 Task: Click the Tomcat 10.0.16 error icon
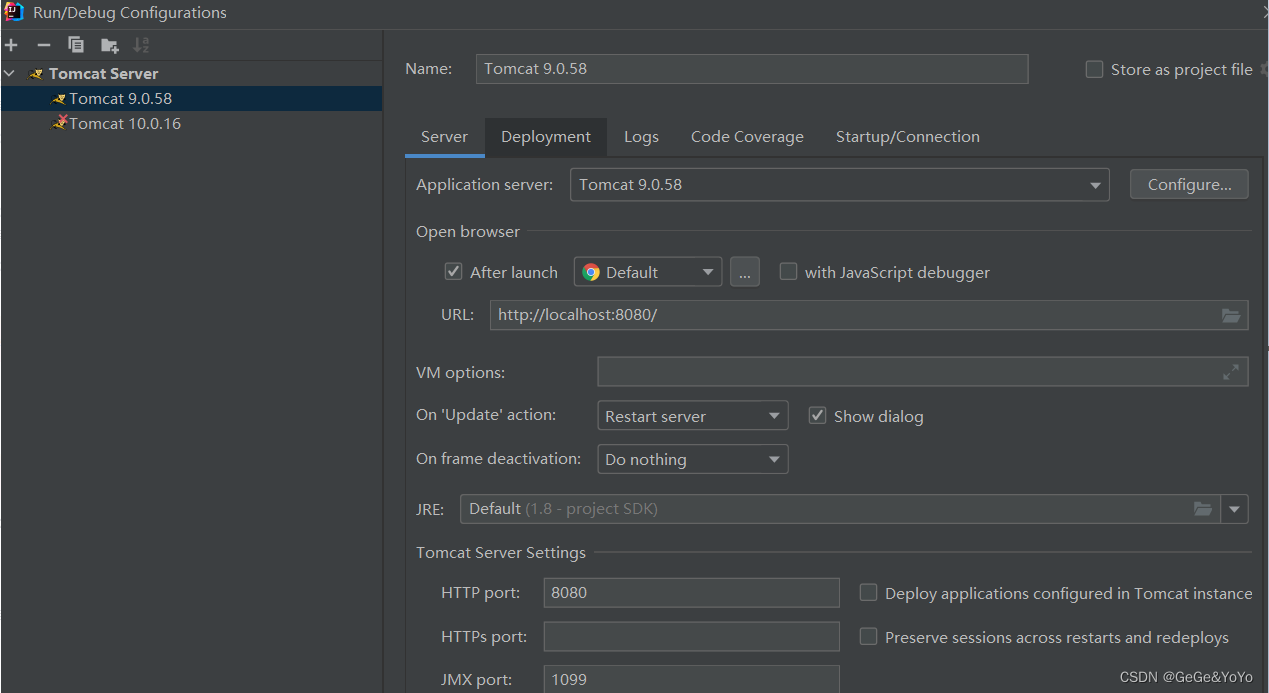(x=60, y=123)
